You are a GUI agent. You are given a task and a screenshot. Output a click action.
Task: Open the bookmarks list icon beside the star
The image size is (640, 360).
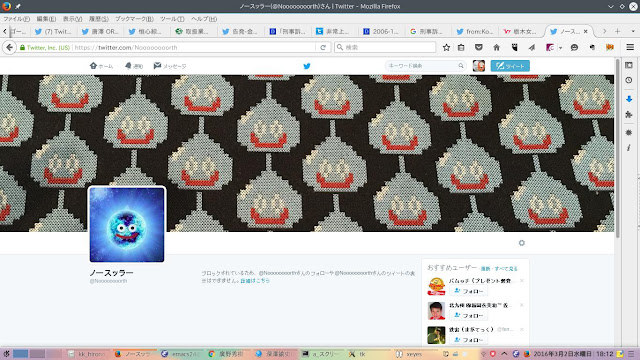pyautogui.click(x=461, y=47)
